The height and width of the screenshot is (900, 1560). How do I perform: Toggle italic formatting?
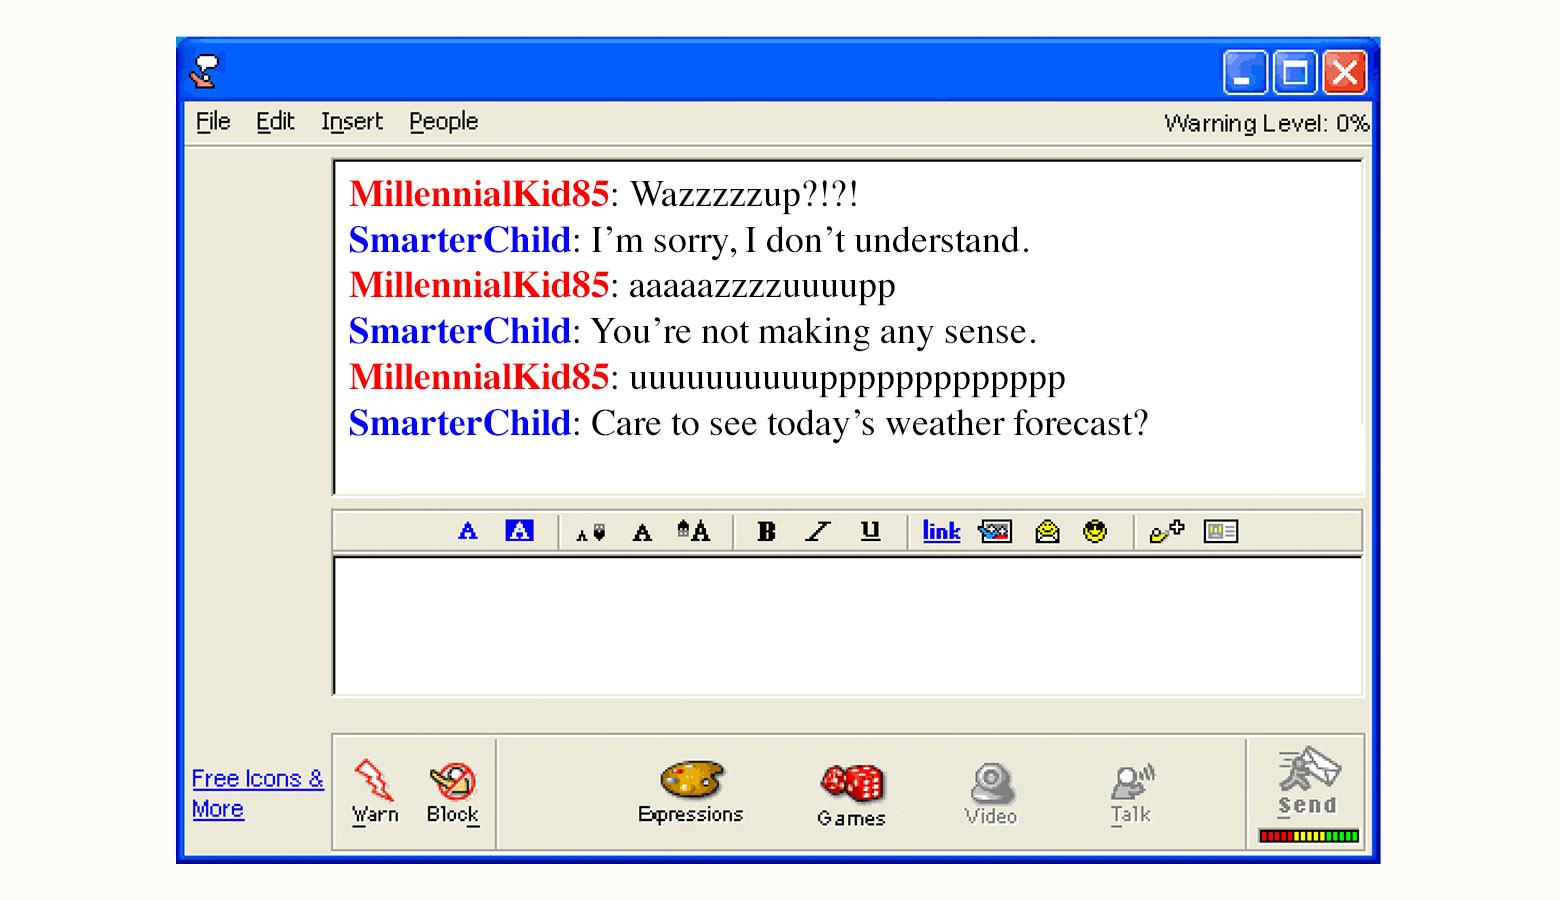tap(818, 531)
